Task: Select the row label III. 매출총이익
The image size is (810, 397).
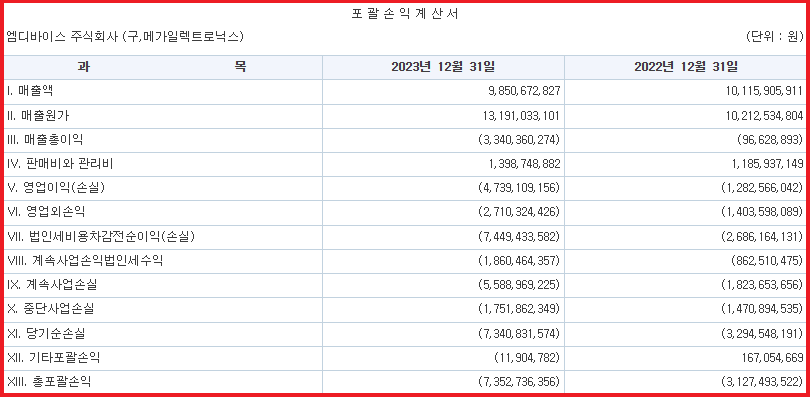Action: (45, 140)
